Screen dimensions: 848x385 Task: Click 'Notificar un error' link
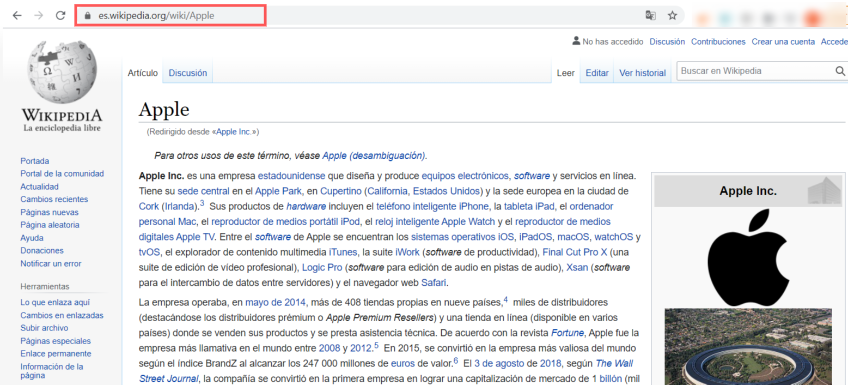pos(51,264)
